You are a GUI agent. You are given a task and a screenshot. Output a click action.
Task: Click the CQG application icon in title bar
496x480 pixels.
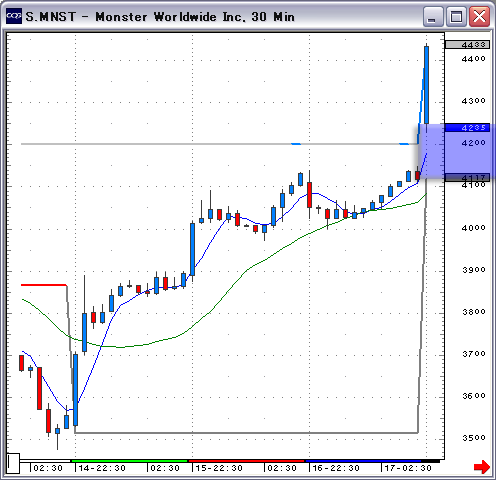tap(14, 16)
